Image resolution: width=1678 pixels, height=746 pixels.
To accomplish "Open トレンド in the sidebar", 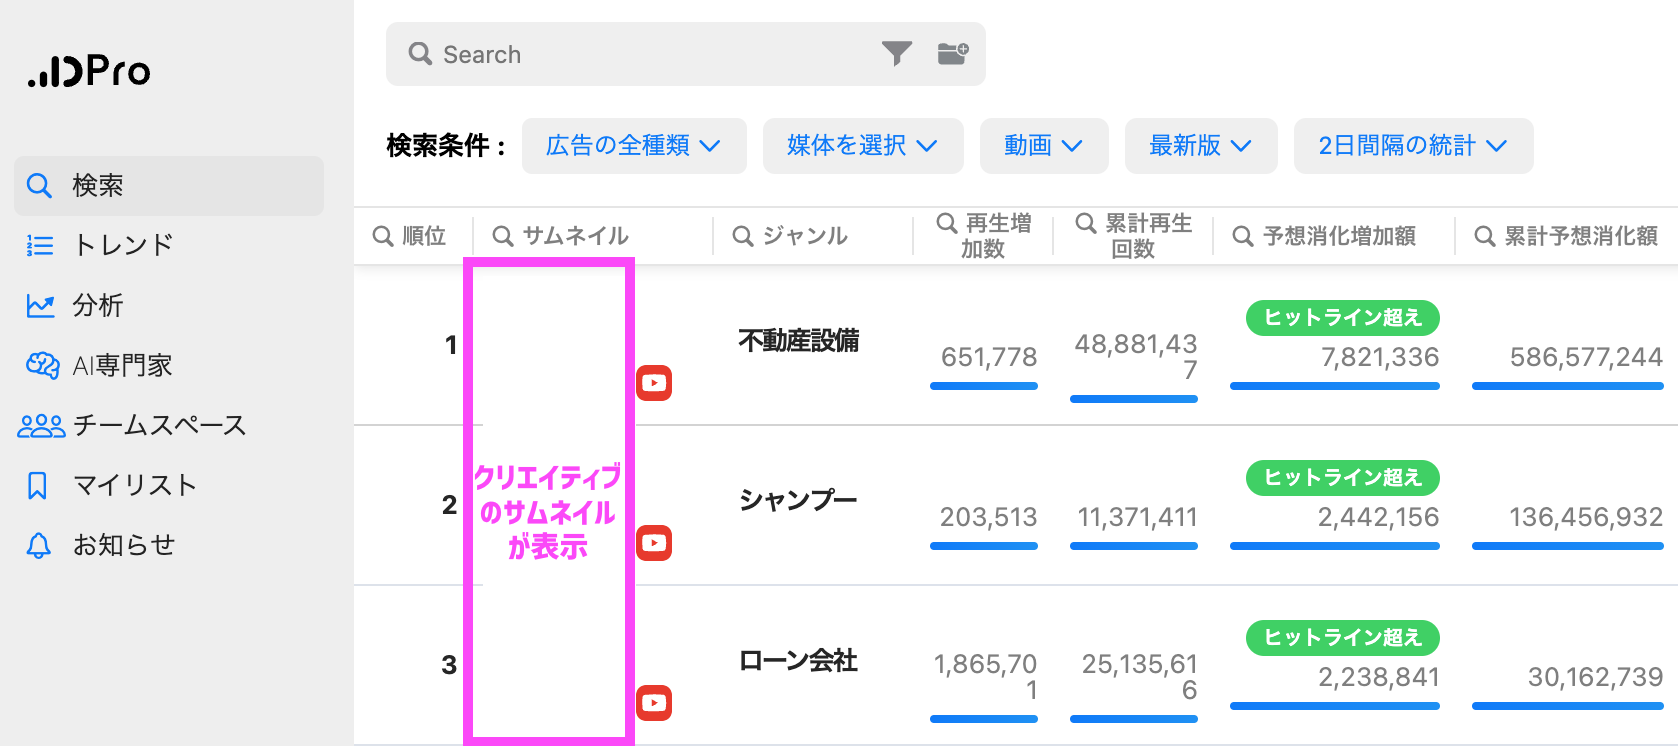I will click(123, 245).
